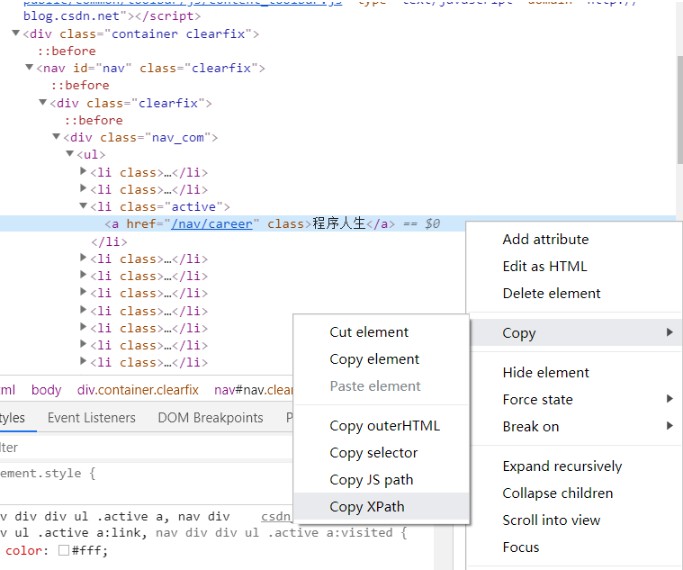
Task: Switch to the Styles tab
Action: coord(12,418)
